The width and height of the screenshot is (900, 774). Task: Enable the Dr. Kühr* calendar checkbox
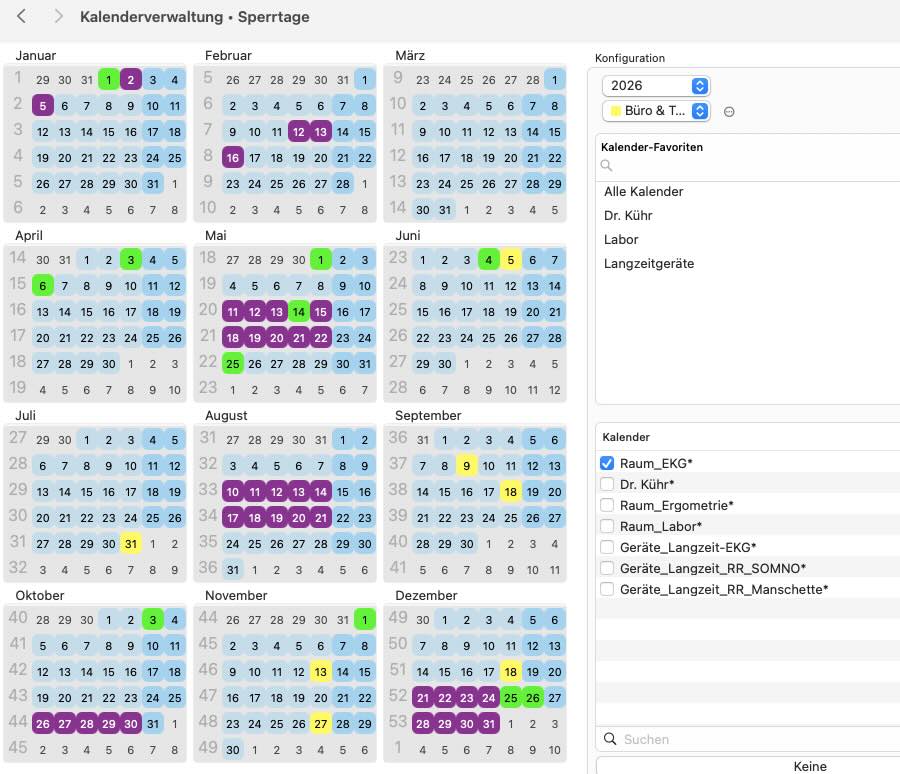[607, 484]
